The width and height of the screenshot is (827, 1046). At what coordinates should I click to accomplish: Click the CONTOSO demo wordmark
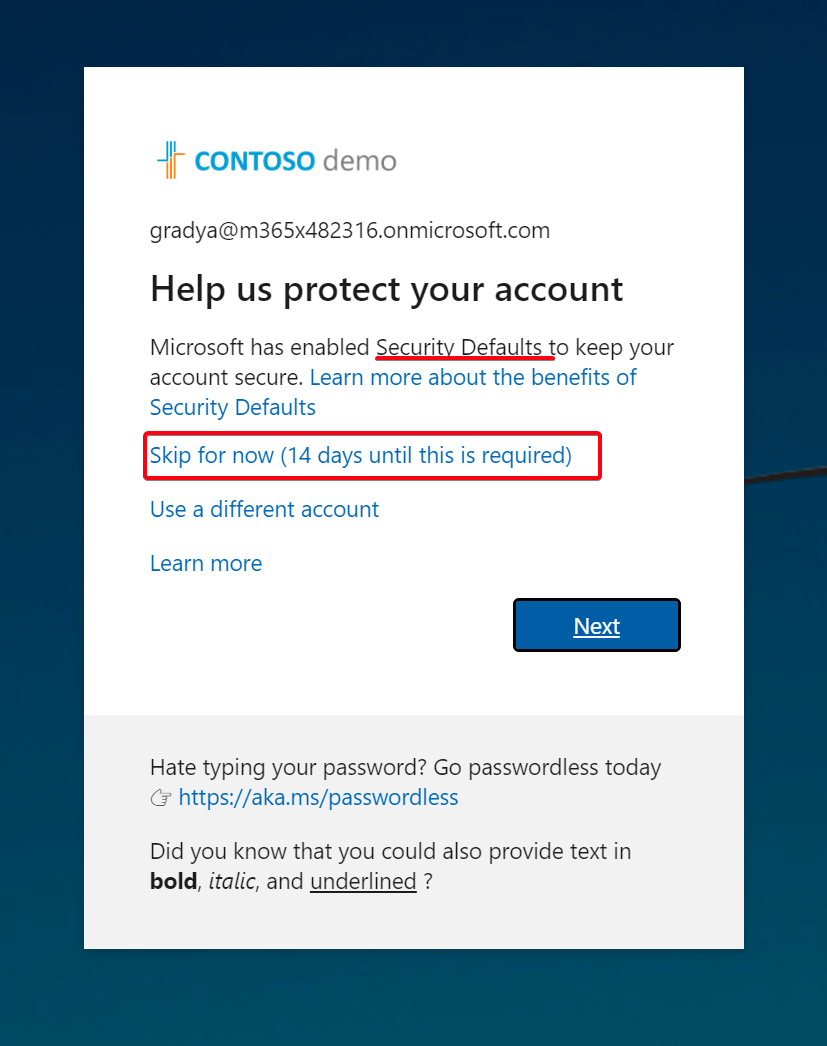[x=295, y=161]
